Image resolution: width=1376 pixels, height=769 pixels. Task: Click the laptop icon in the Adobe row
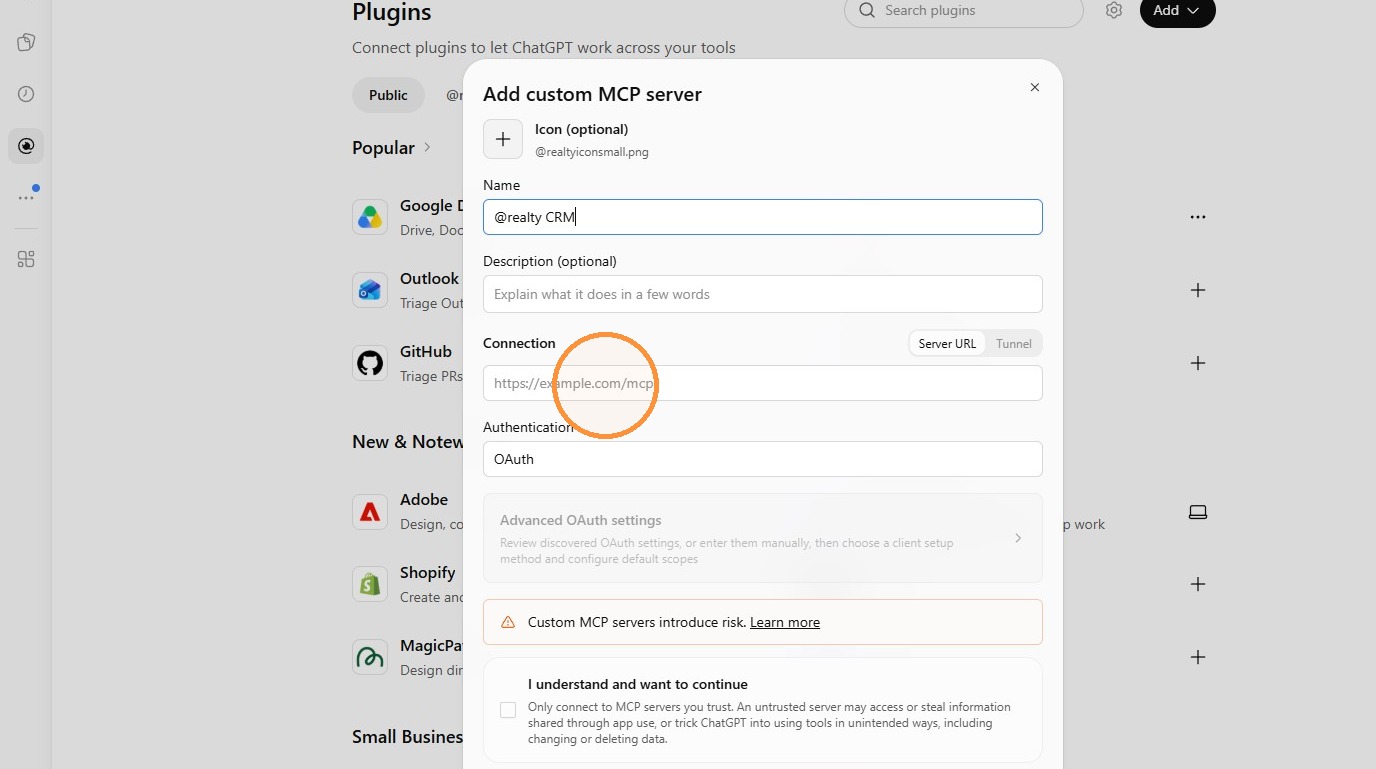coord(1198,512)
